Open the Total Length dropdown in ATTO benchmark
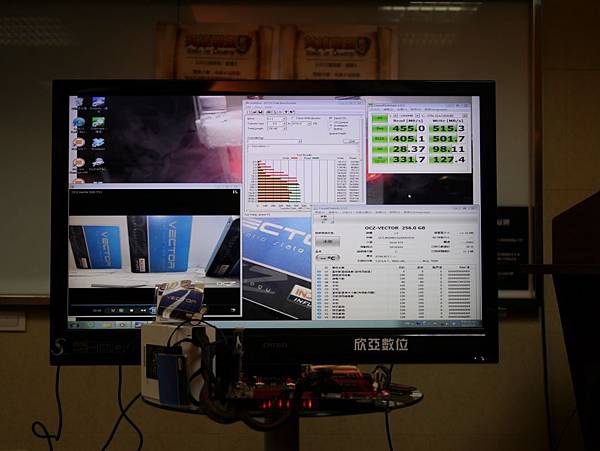Image resolution: width=600 pixels, height=451 pixels. point(277,129)
